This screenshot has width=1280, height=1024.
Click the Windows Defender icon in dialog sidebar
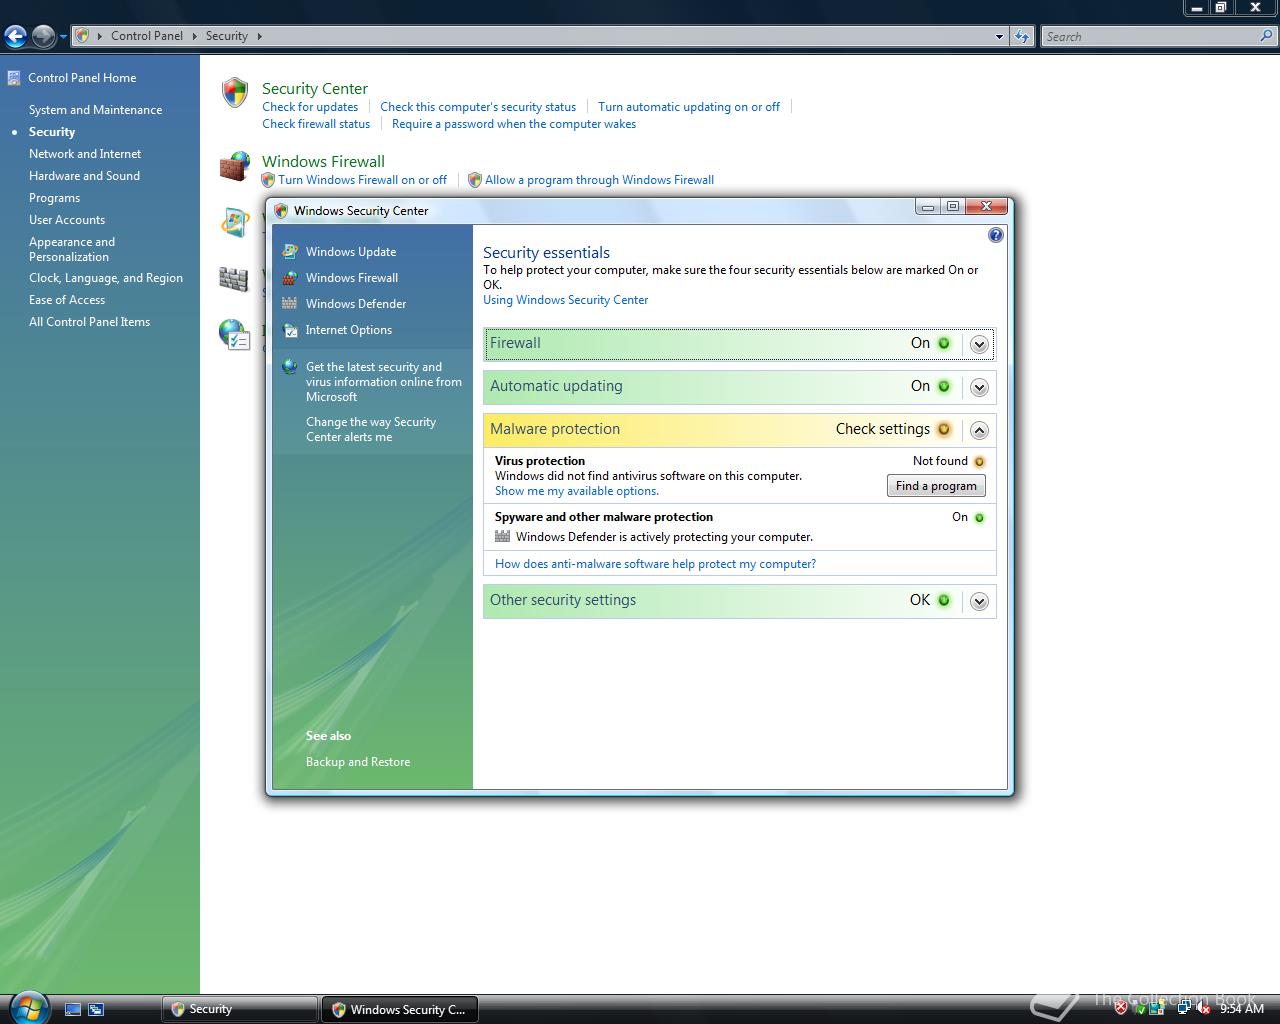click(x=290, y=304)
